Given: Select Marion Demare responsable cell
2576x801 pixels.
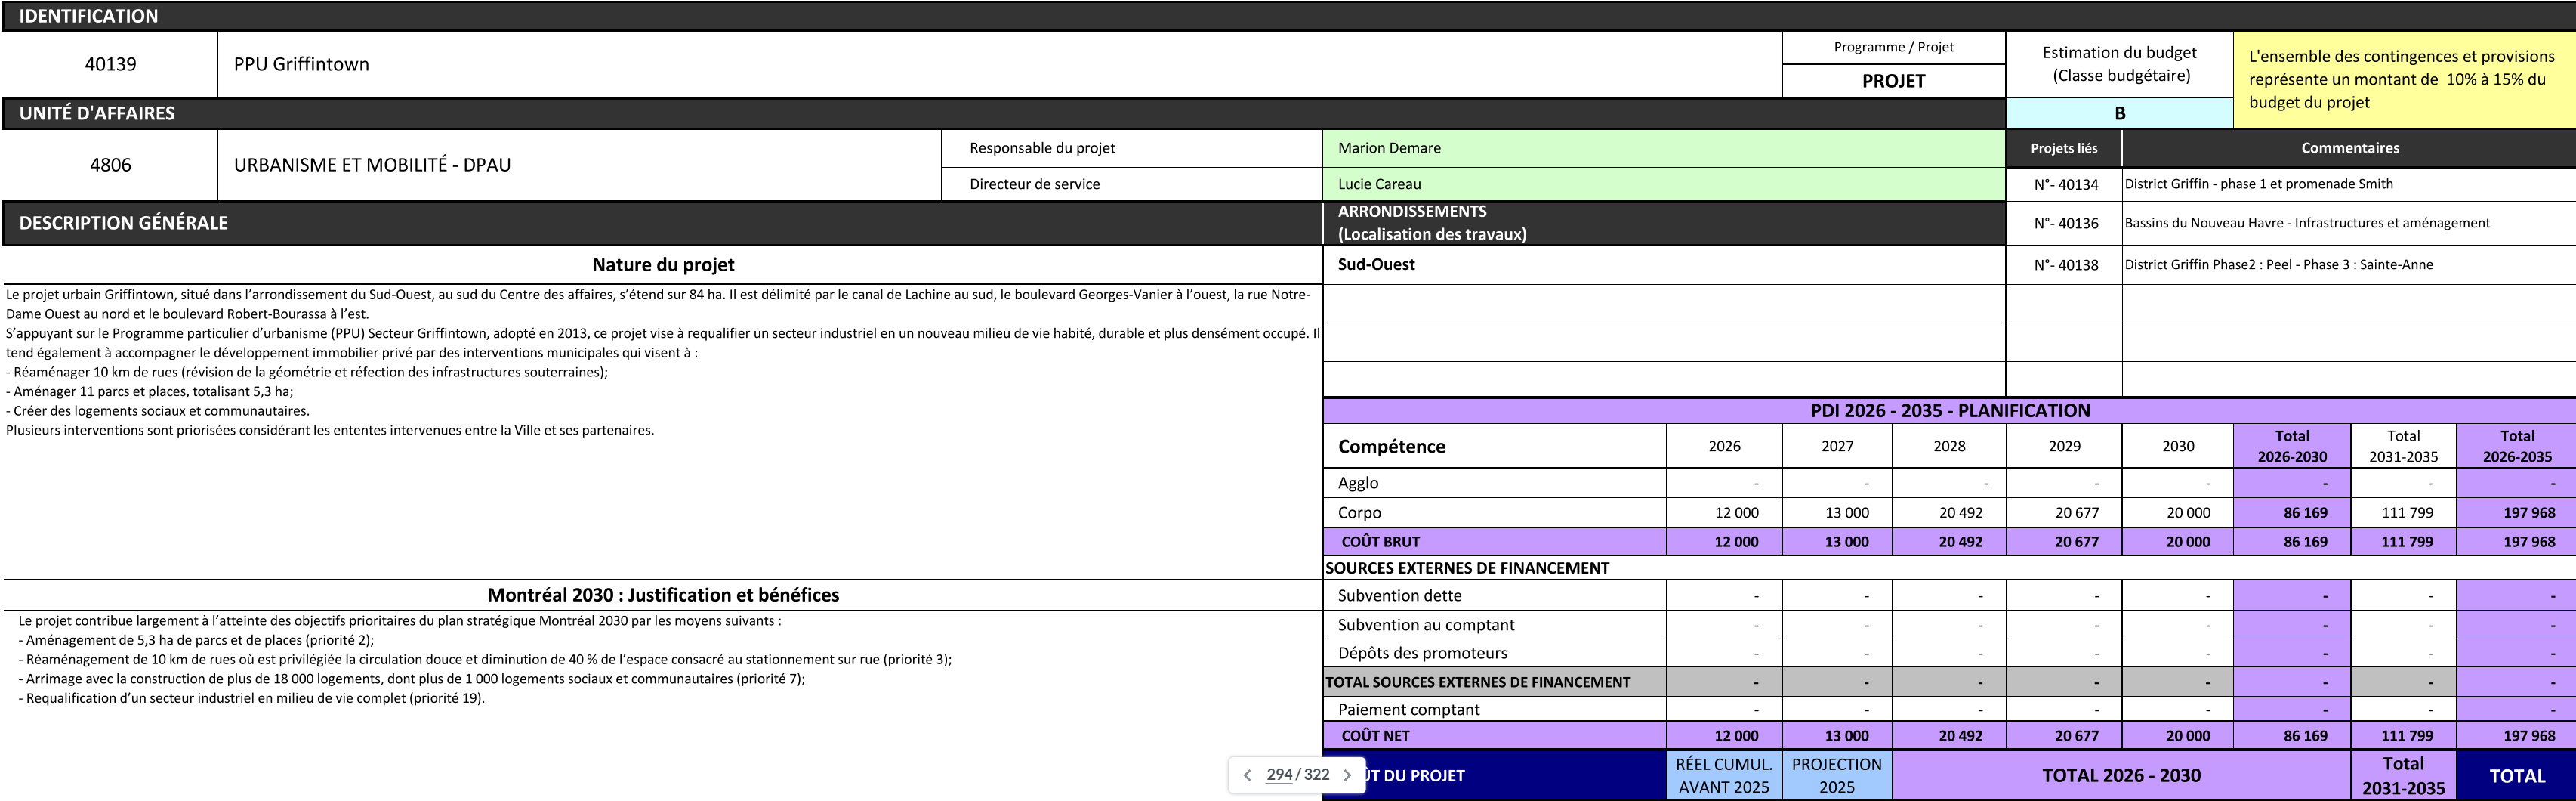Looking at the screenshot, I should click(x=1662, y=148).
